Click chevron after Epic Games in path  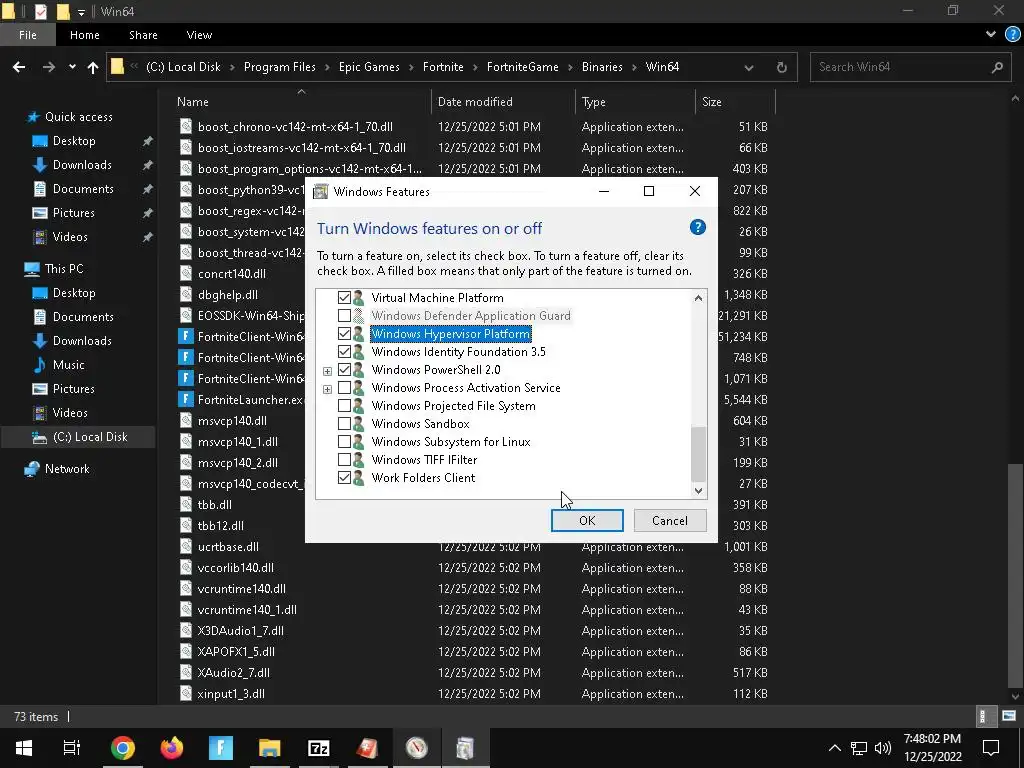coord(411,67)
